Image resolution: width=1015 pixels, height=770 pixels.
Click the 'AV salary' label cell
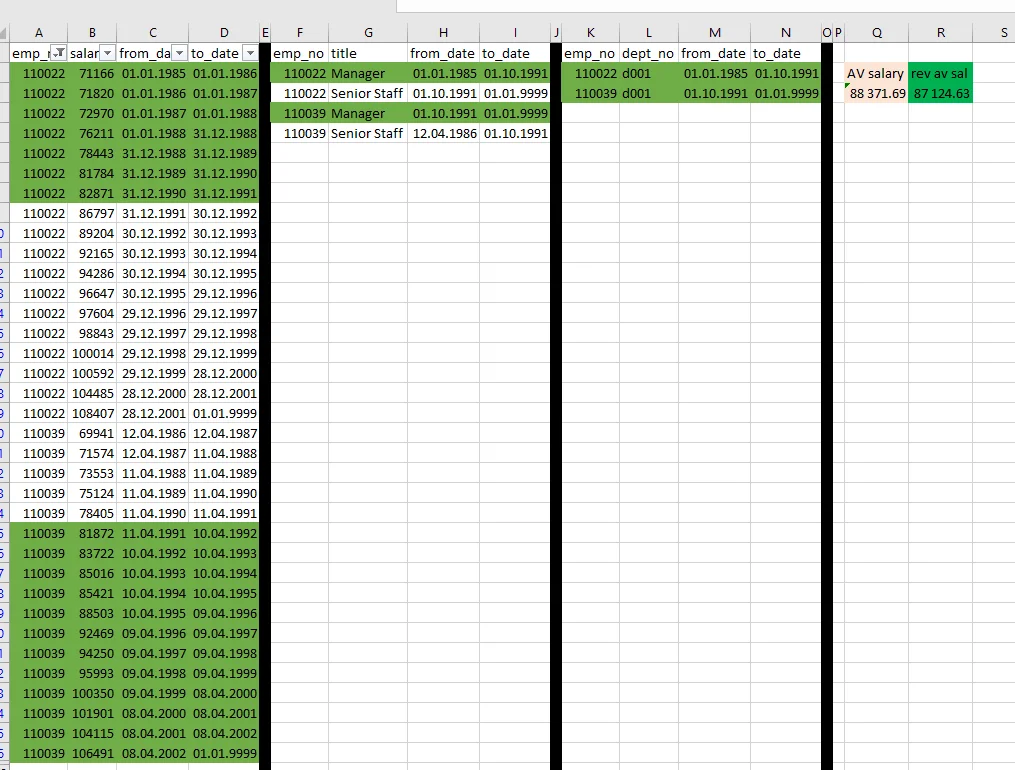click(876, 73)
